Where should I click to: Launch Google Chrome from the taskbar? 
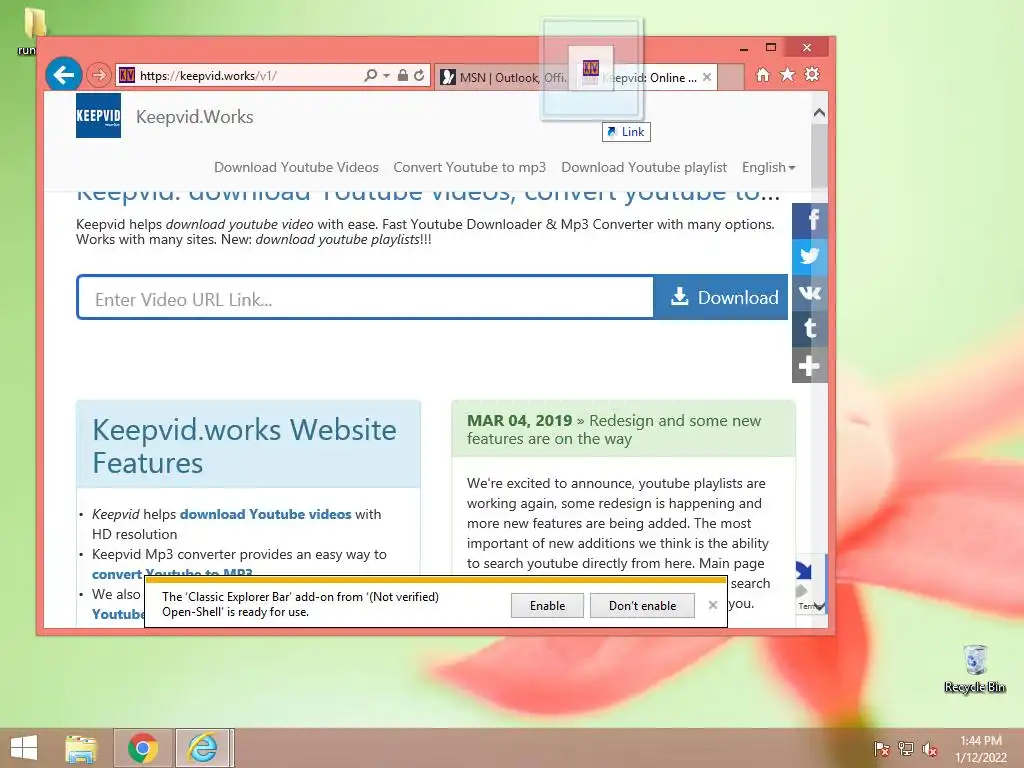tap(143, 748)
